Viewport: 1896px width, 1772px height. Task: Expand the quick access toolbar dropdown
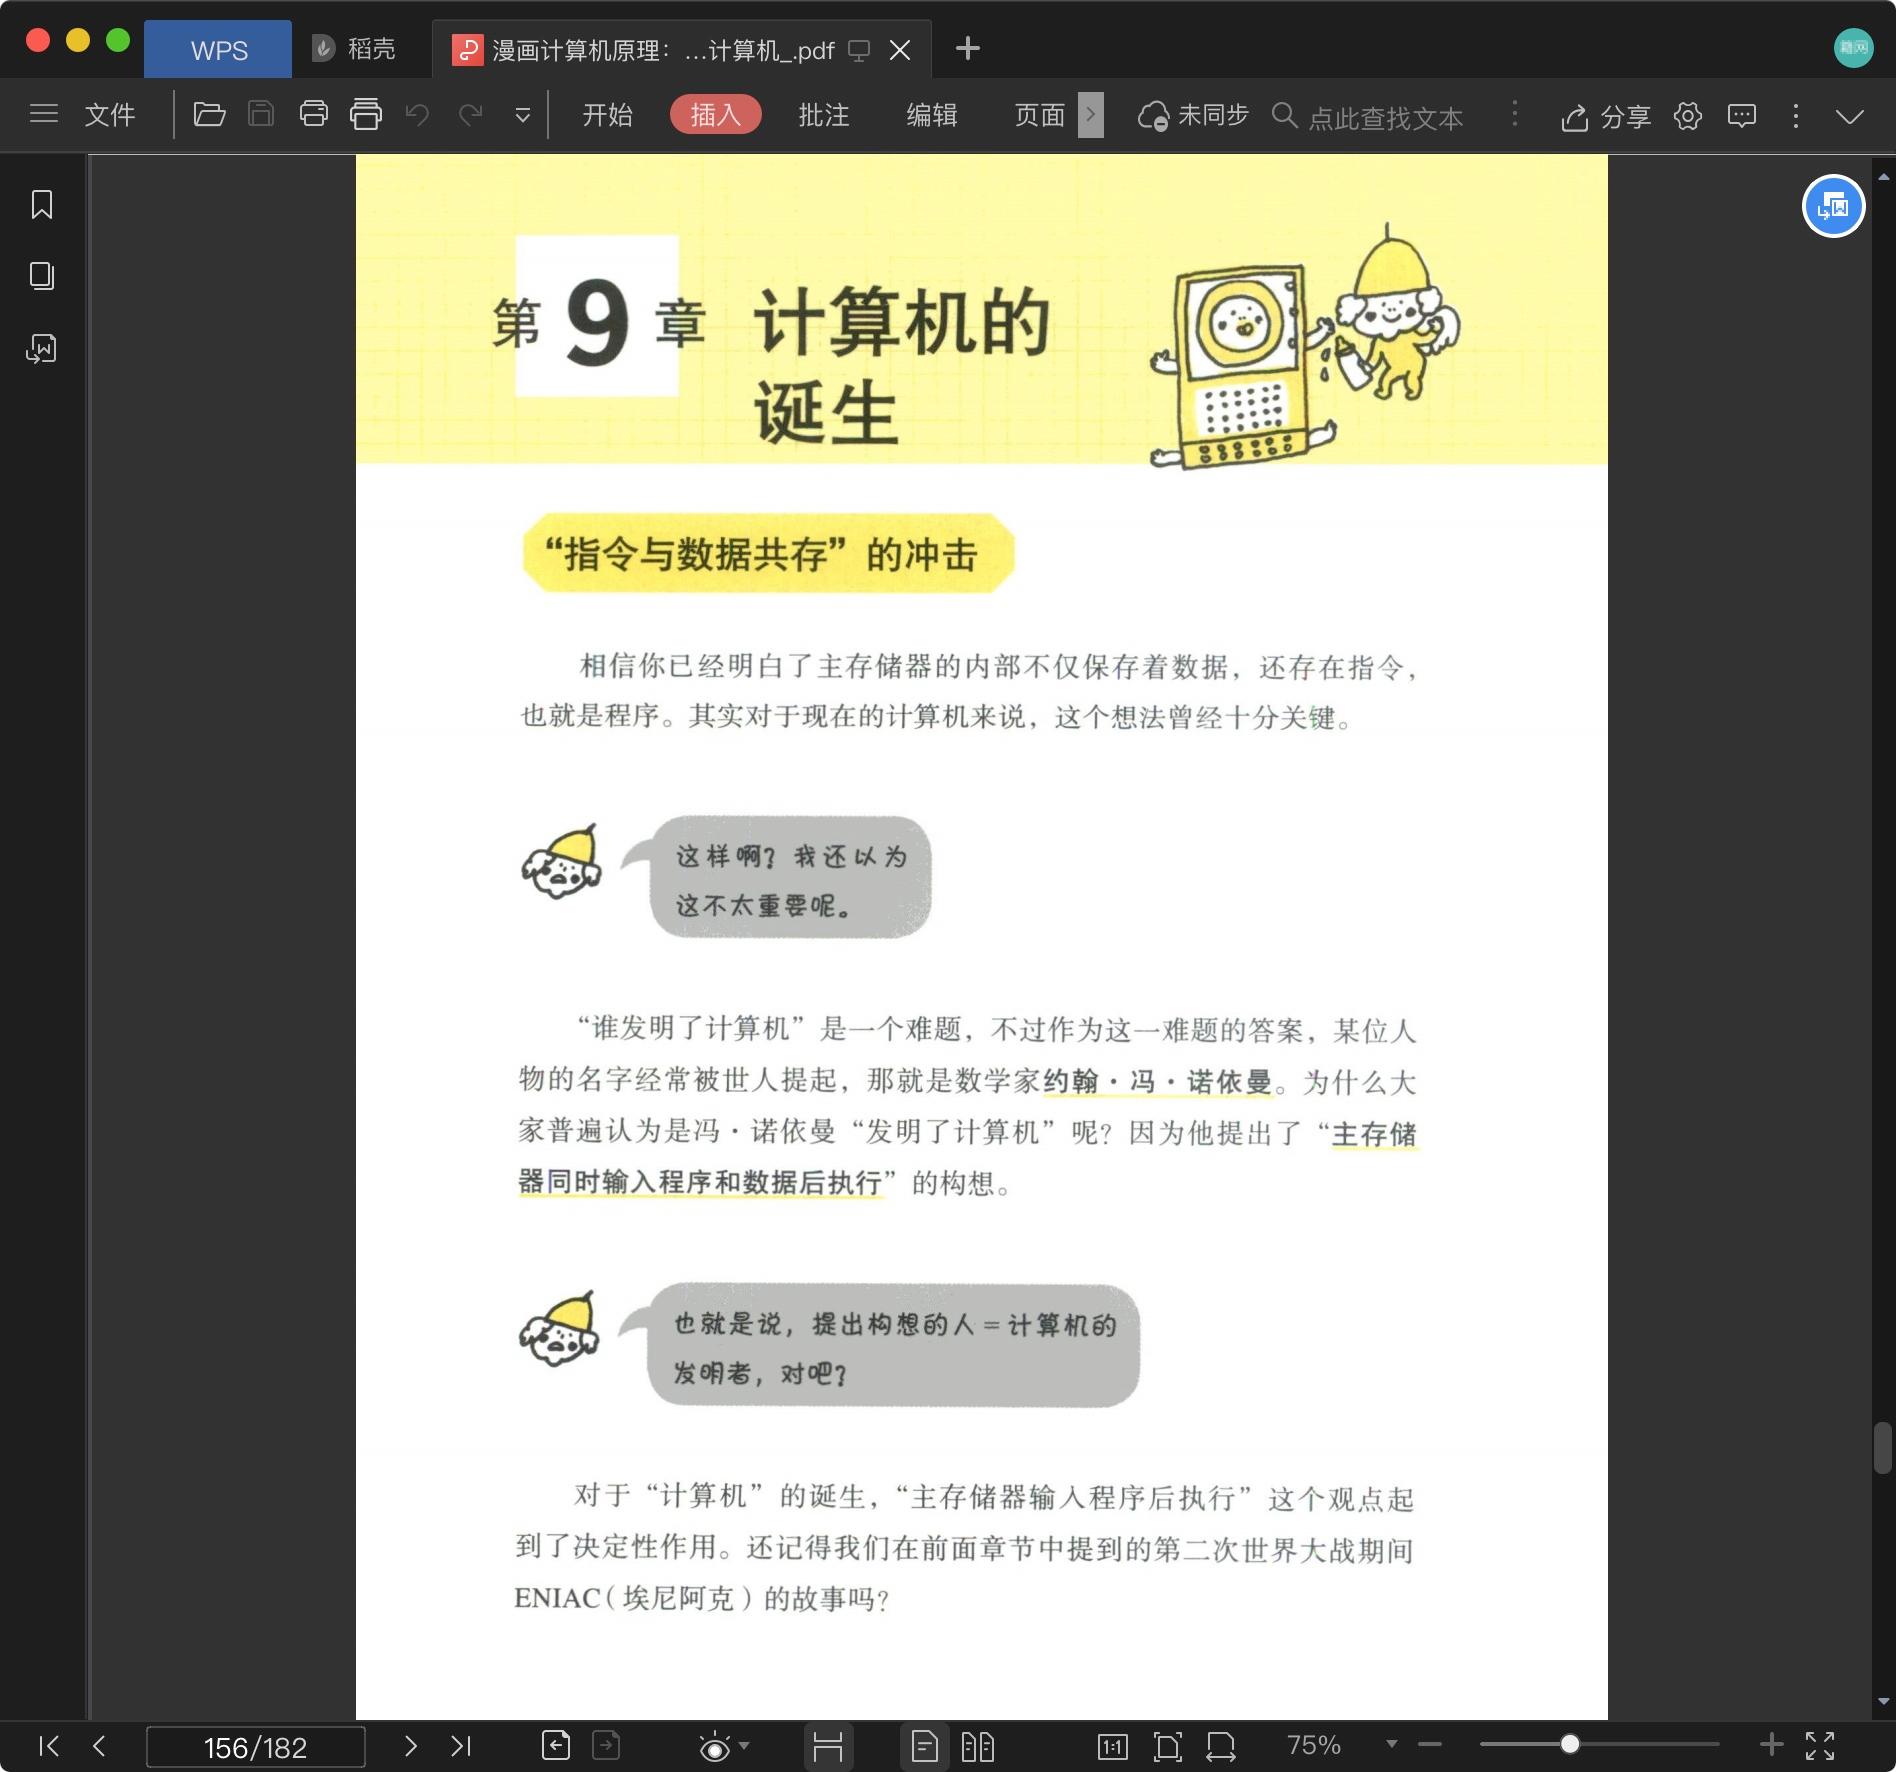[x=522, y=116]
